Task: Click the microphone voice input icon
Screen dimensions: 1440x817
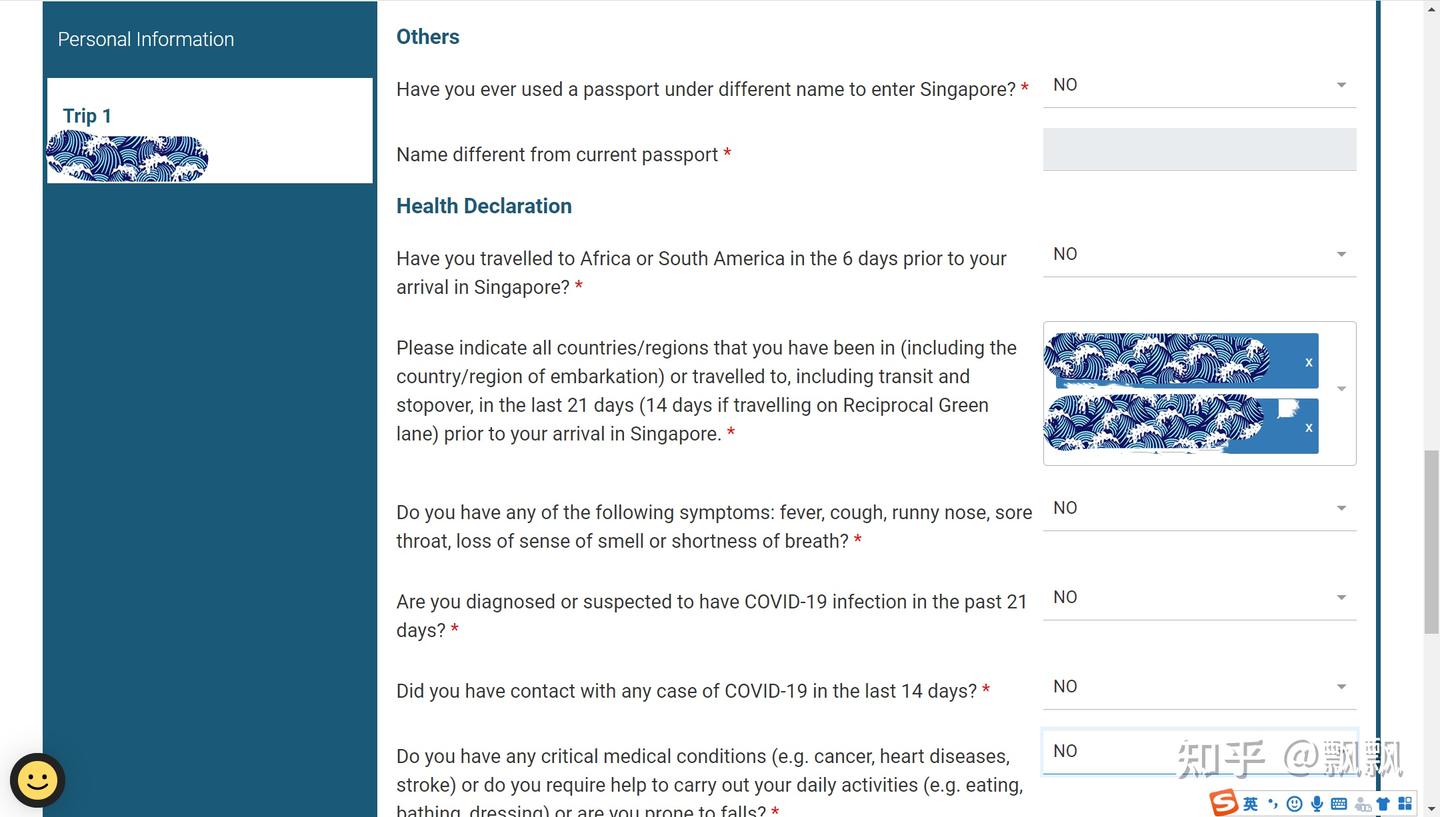Action: [x=1317, y=803]
